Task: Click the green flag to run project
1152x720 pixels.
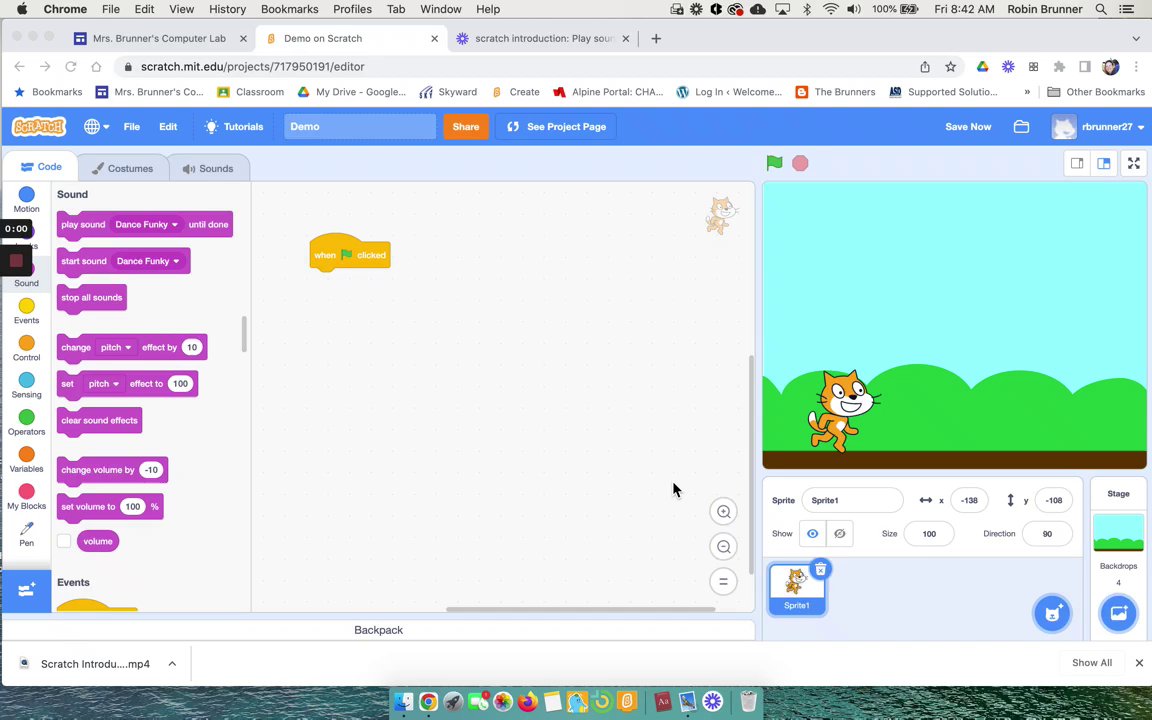Action: click(774, 163)
